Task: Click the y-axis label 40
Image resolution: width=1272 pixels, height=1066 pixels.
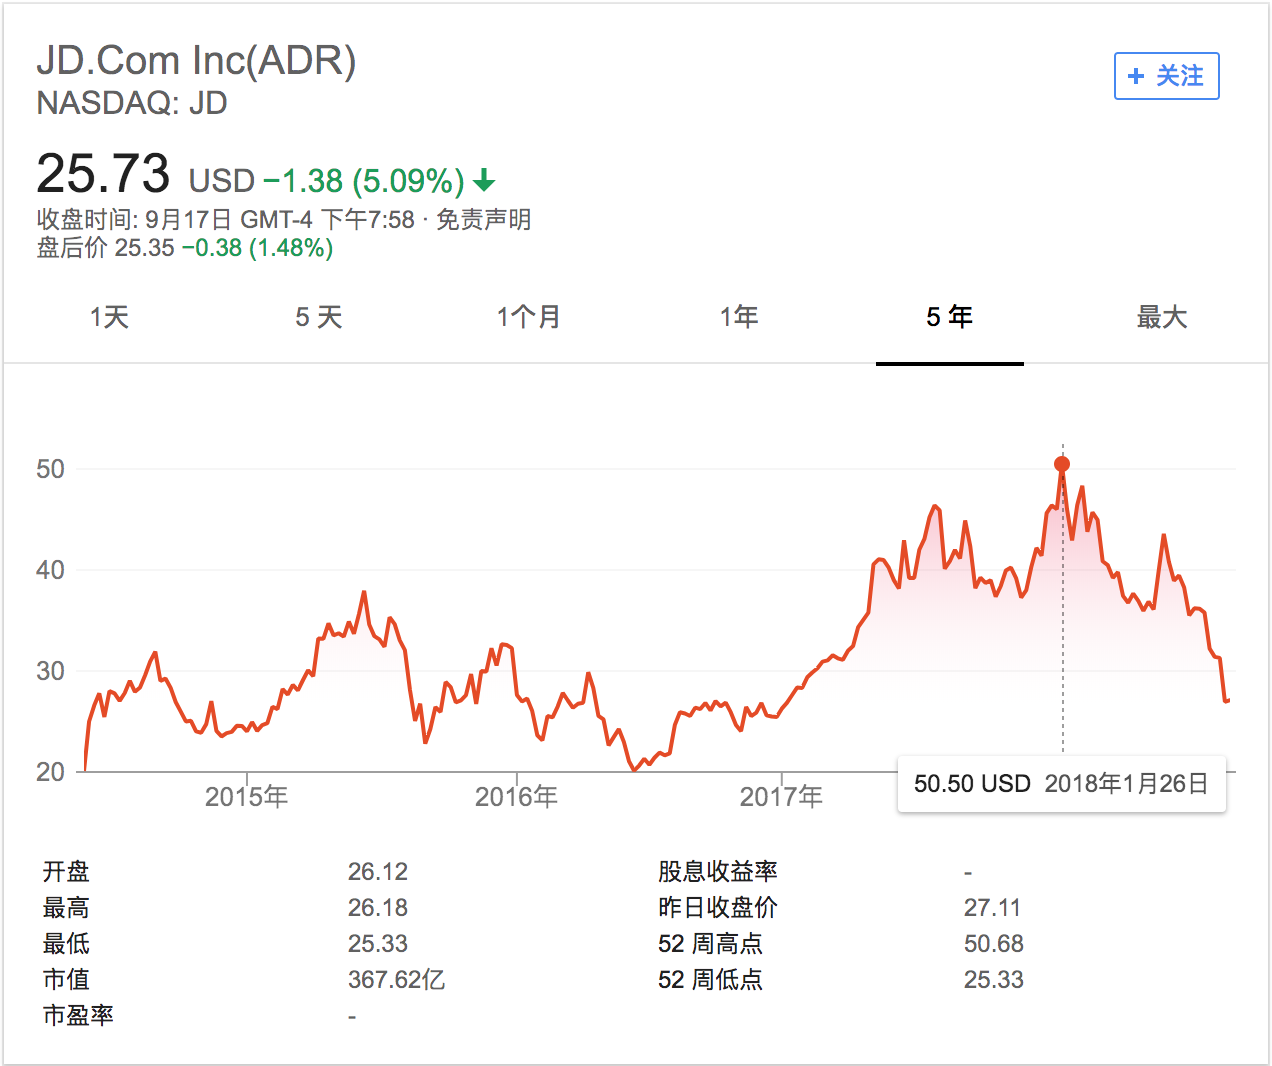Action: [50, 570]
